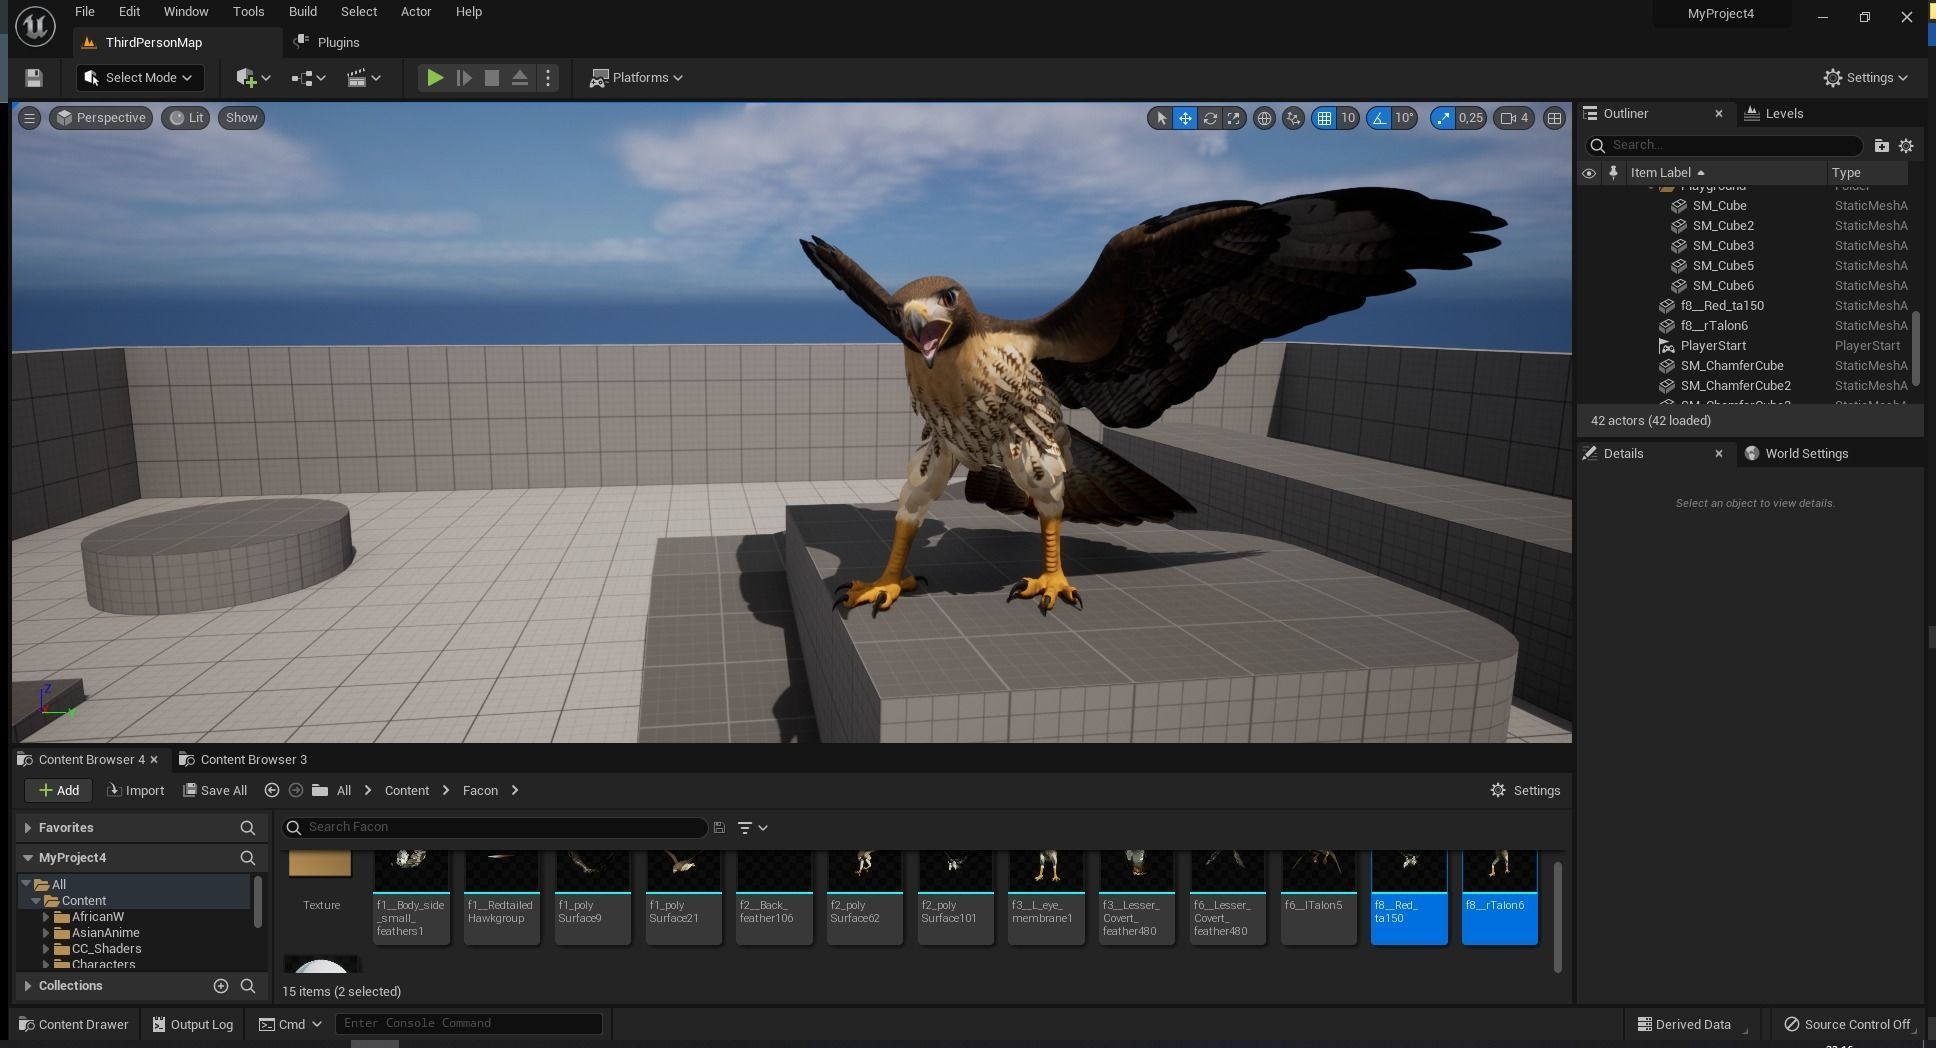Select SM_Cube3 in the Outliner
Screen dimensions: 1936x1048
pyautogui.click(x=1722, y=246)
